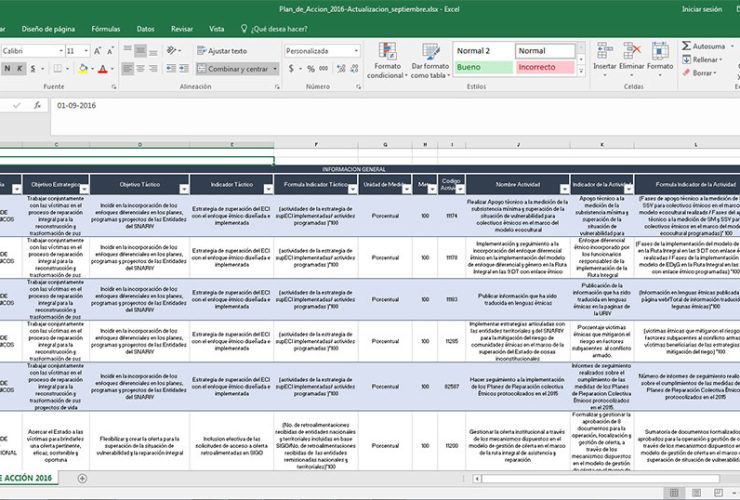Open Vista ribbon tab
This screenshot has height=500, width=740.
(217, 29)
